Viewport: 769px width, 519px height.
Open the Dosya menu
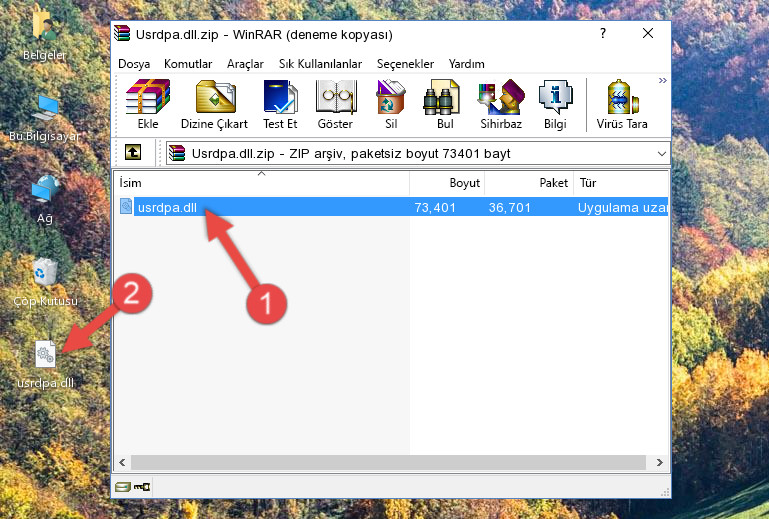134,64
